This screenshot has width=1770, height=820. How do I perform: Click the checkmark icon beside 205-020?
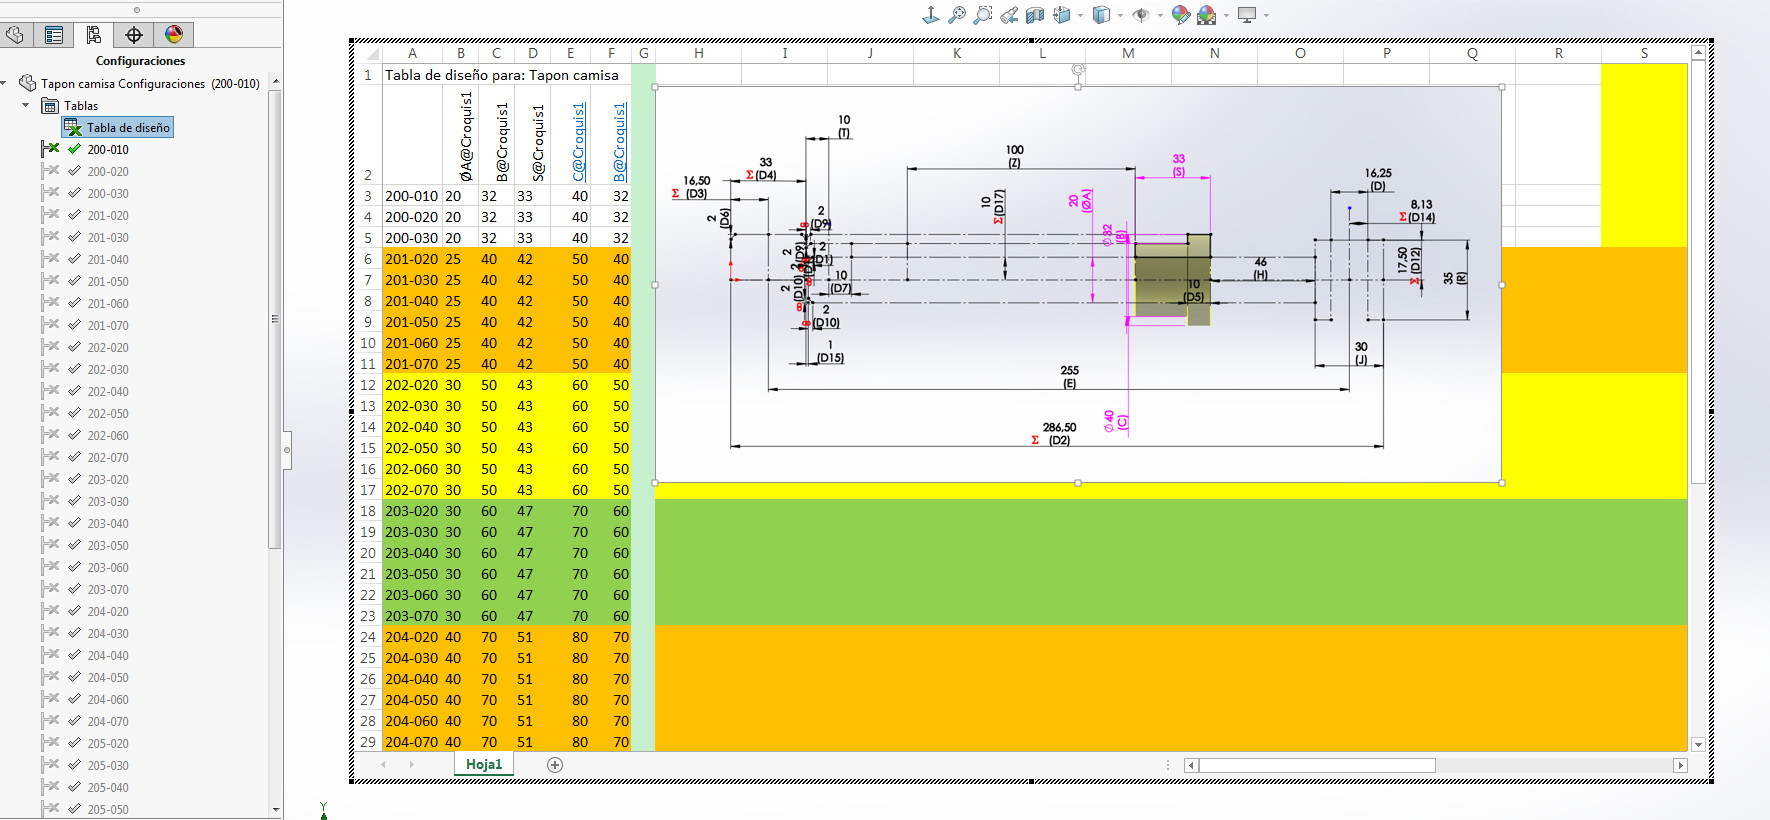click(74, 743)
